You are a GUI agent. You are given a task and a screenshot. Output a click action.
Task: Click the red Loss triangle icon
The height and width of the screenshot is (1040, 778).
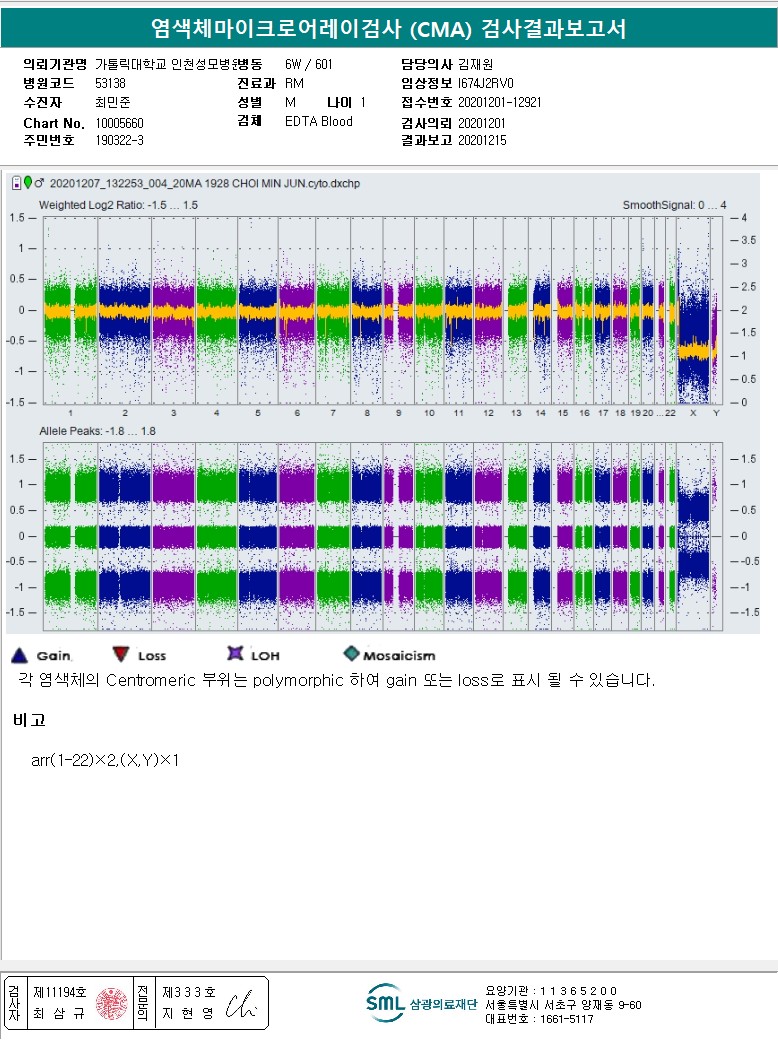[120, 655]
